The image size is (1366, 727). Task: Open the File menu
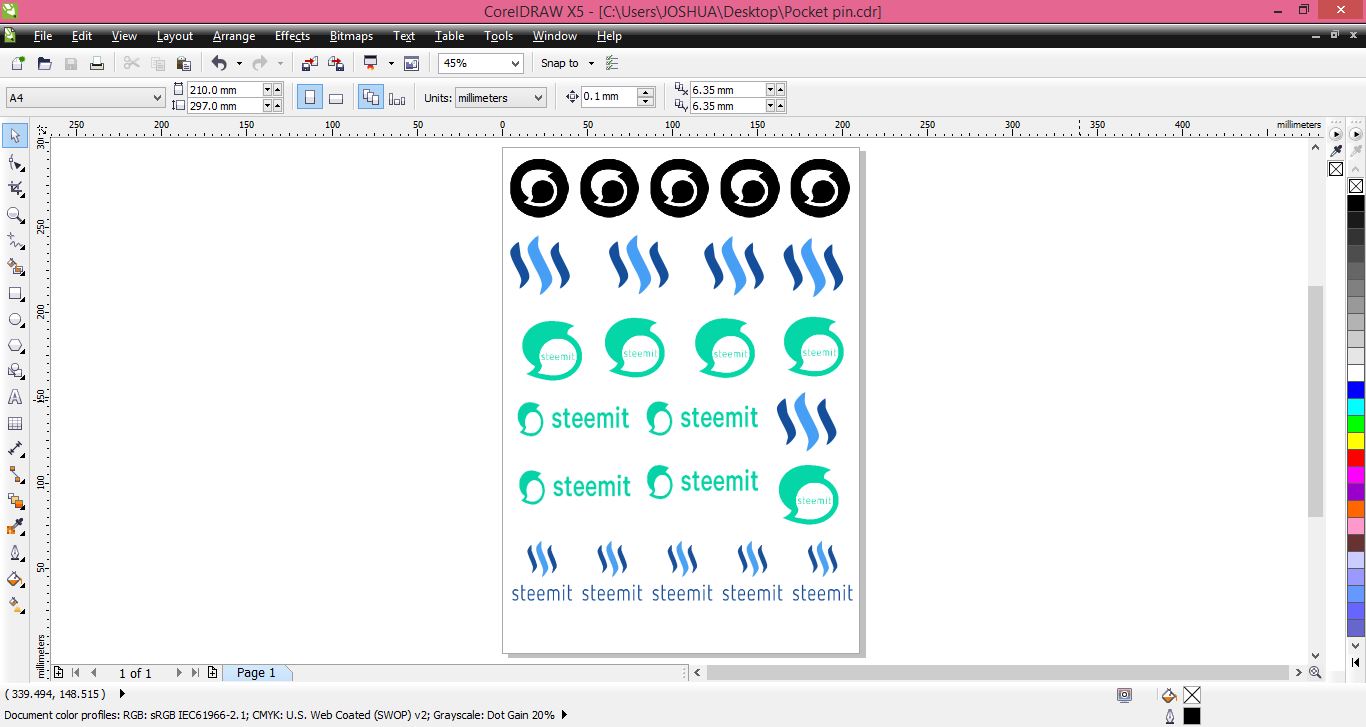point(43,36)
